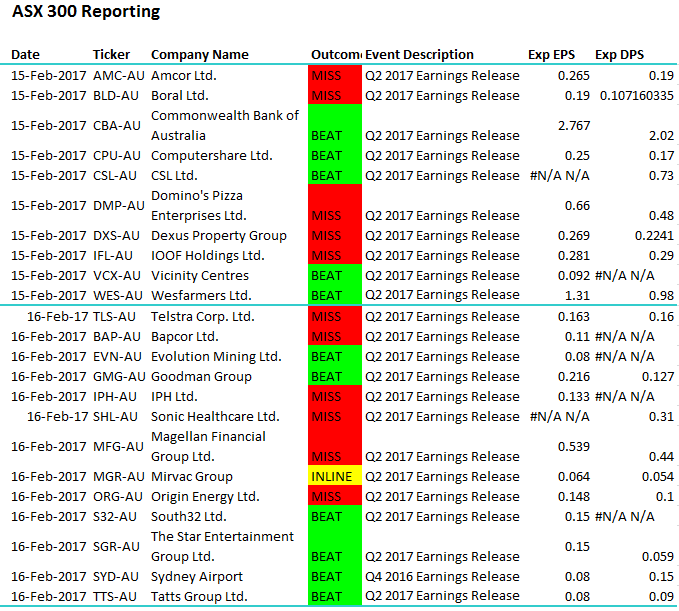Select company cell Tatts Group Ltd.

pos(199,597)
